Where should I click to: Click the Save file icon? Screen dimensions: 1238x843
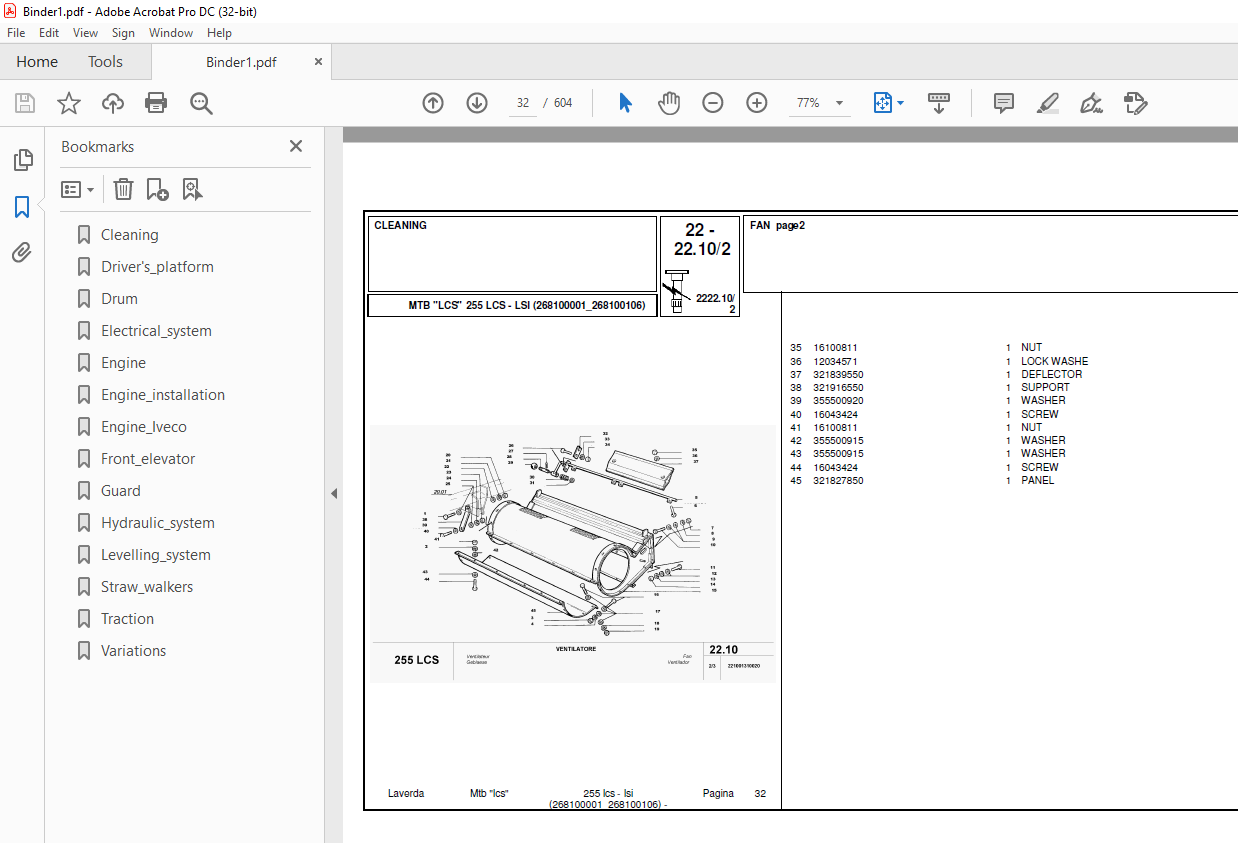pos(25,103)
